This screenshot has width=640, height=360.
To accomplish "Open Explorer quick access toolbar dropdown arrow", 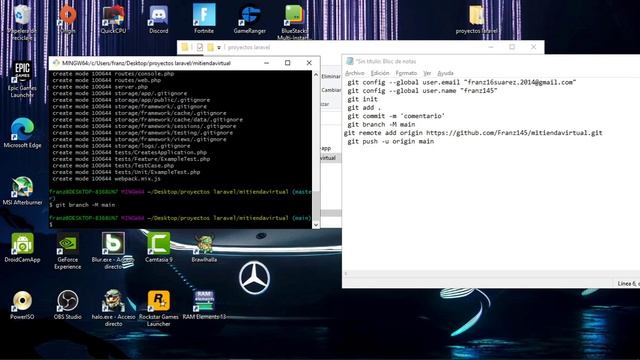I will [219, 48].
